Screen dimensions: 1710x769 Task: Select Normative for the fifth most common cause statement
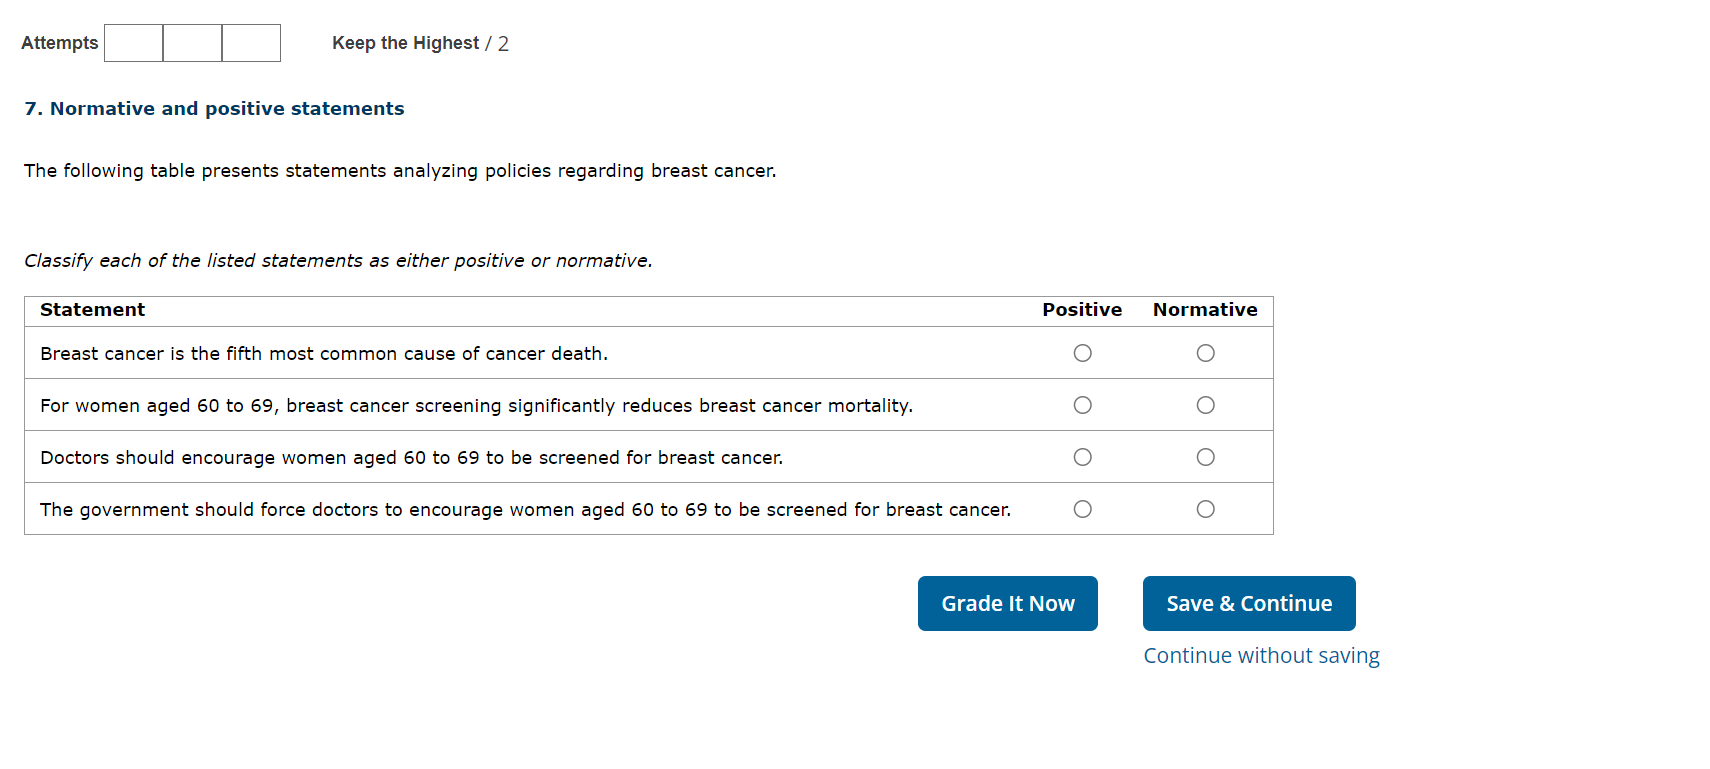(x=1205, y=353)
